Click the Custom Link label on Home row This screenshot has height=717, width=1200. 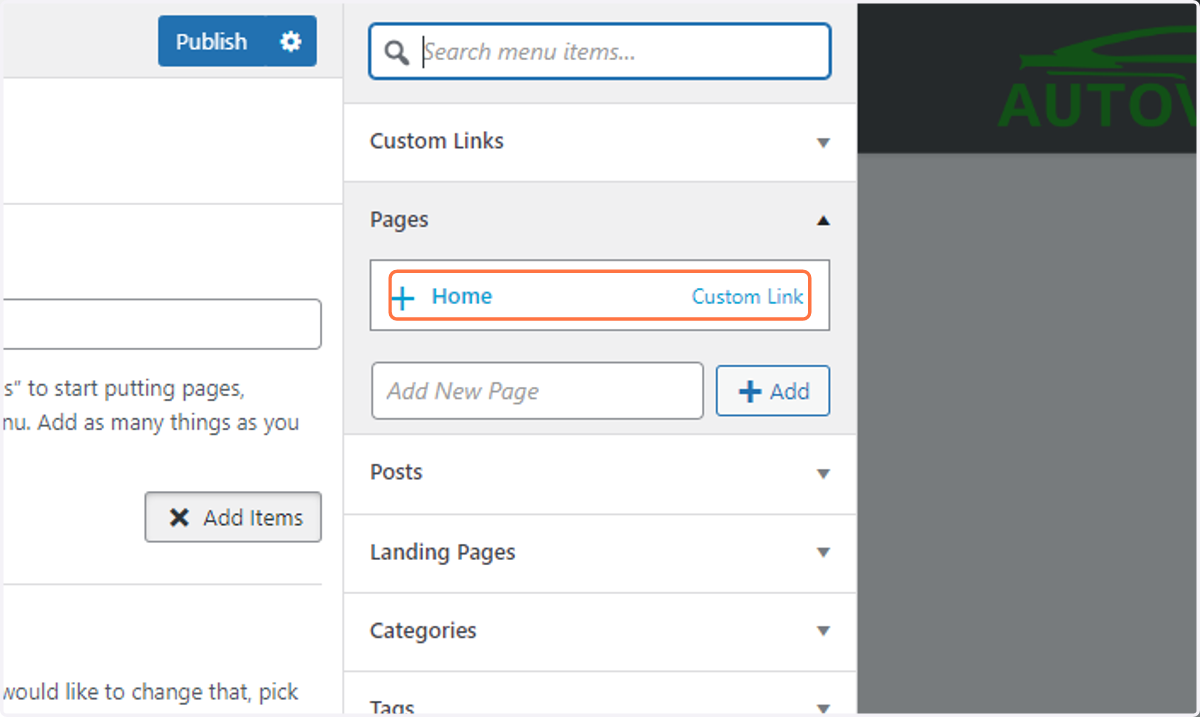748,297
